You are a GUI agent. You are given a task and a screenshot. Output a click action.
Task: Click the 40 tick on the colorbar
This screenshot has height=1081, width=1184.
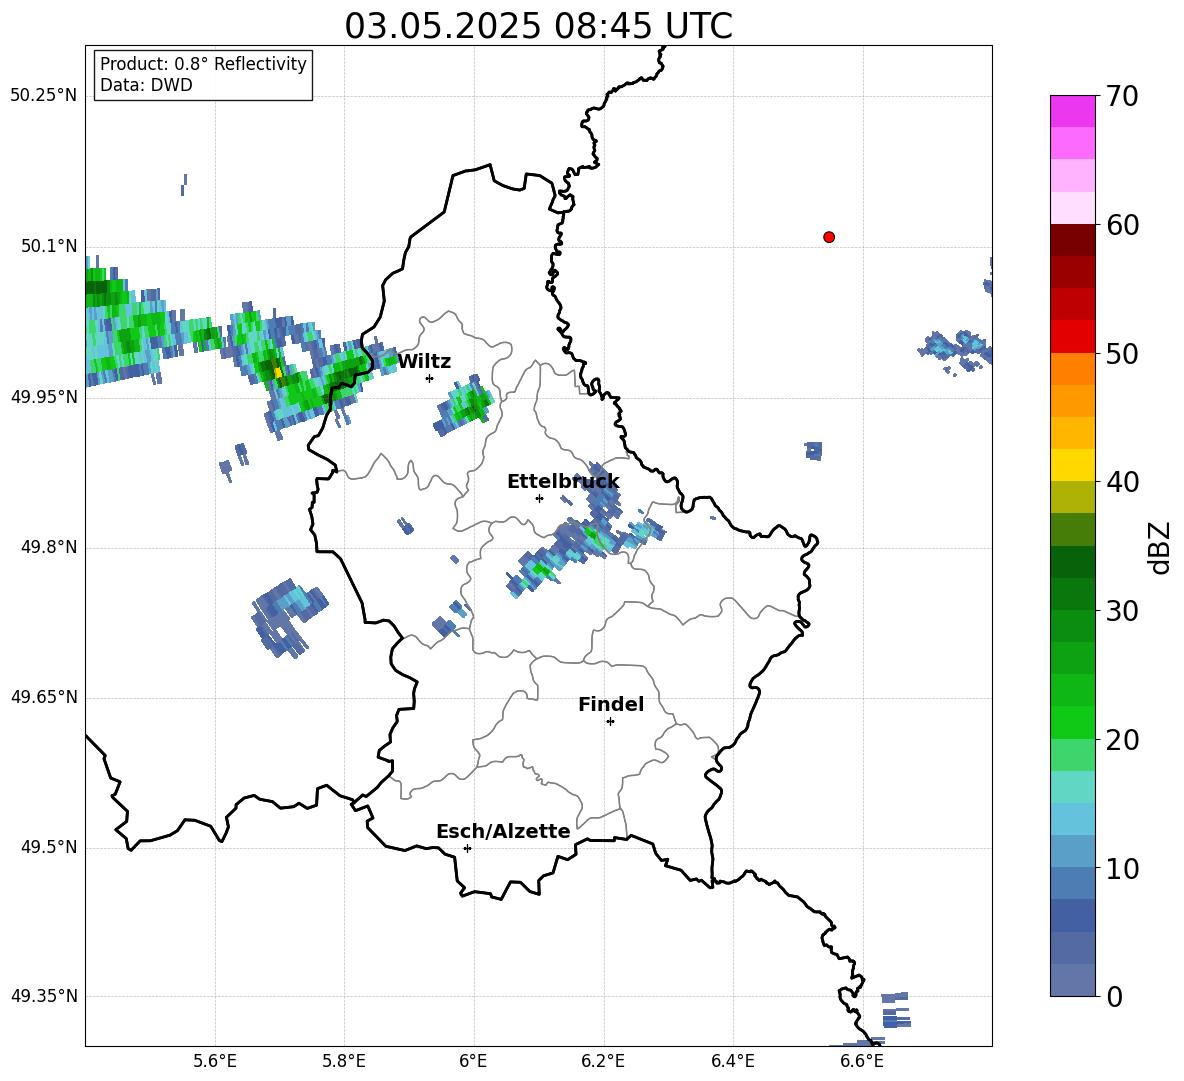[1122, 482]
